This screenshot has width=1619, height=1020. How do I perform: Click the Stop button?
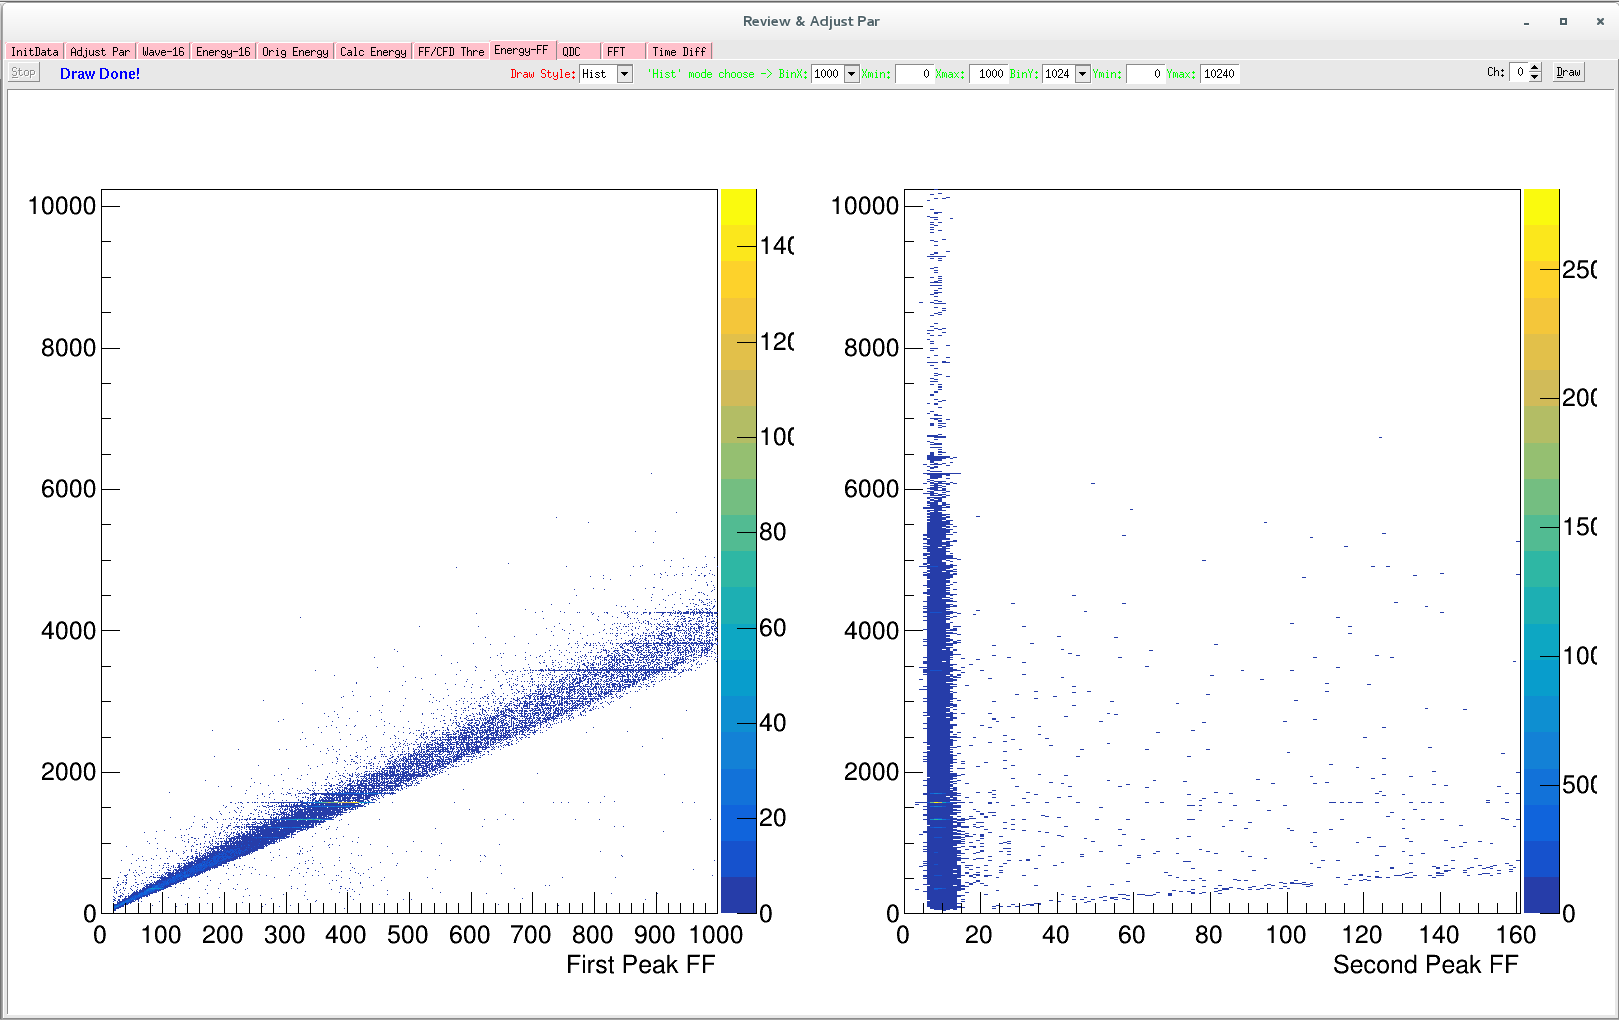pos(24,72)
